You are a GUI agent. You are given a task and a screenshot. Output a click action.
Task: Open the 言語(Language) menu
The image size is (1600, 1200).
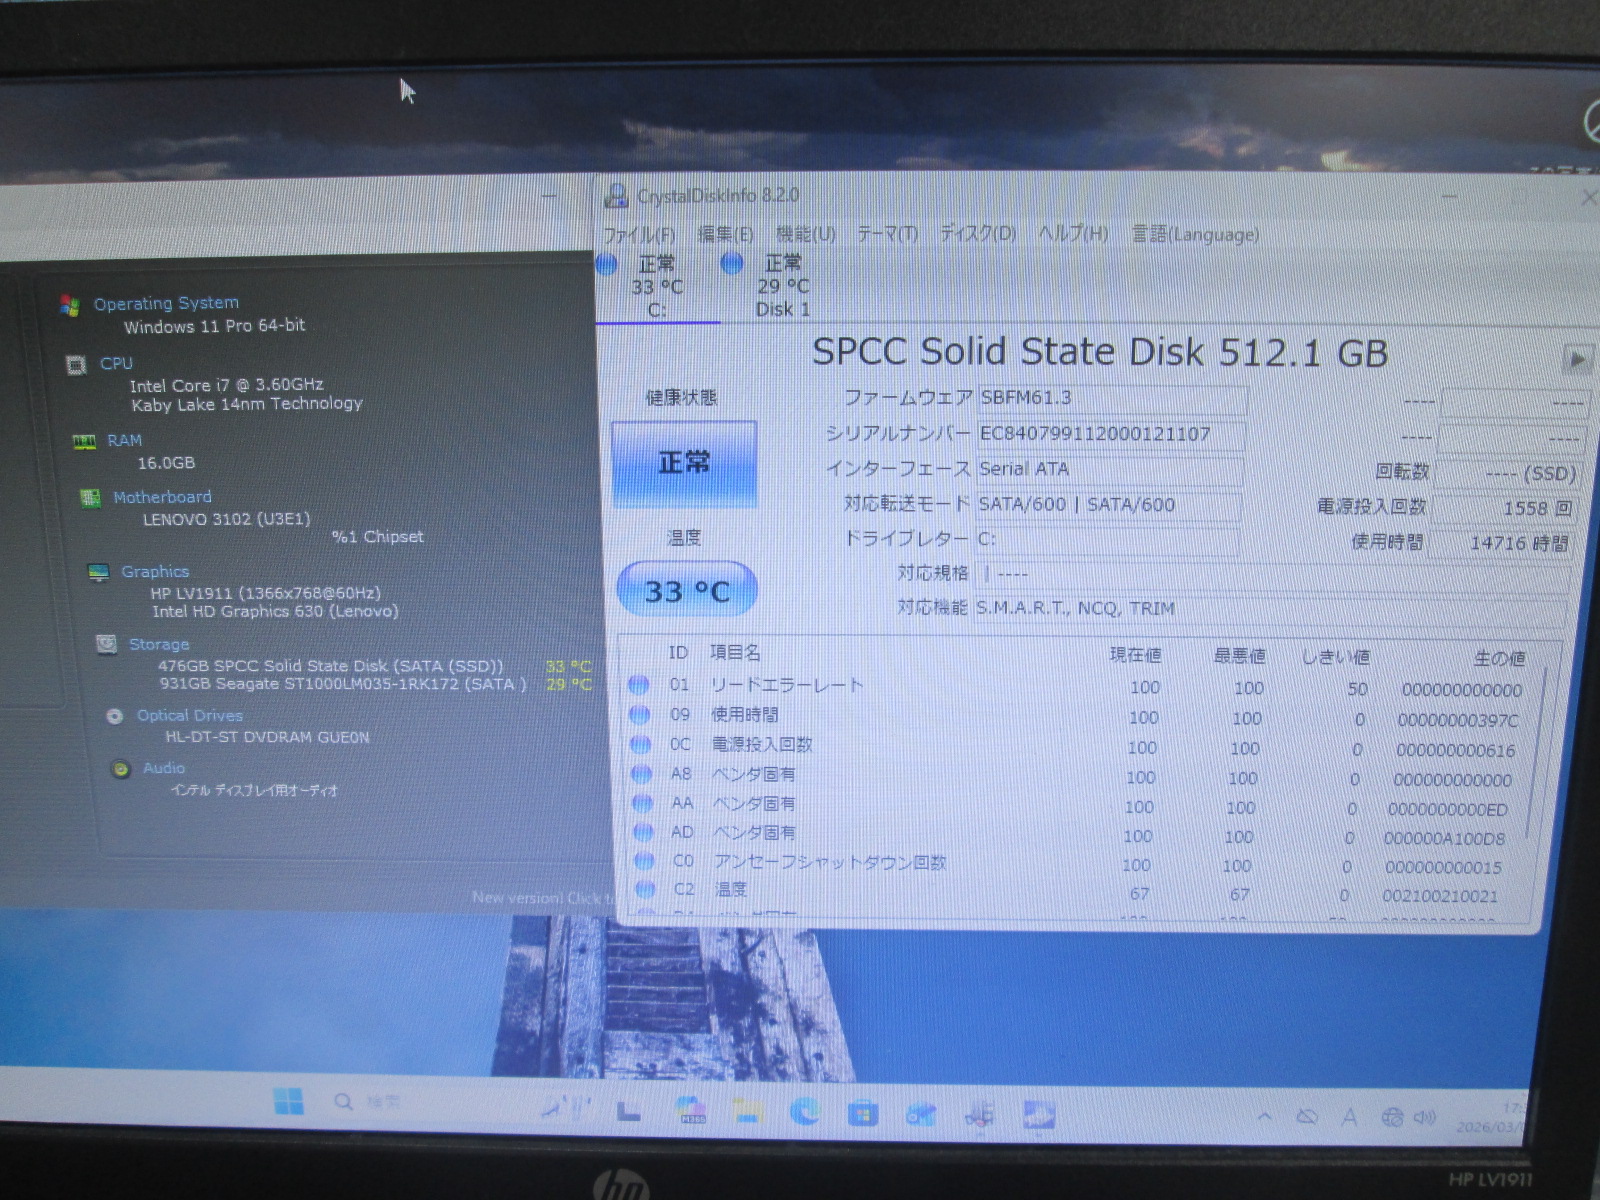click(x=1195, y=235)
